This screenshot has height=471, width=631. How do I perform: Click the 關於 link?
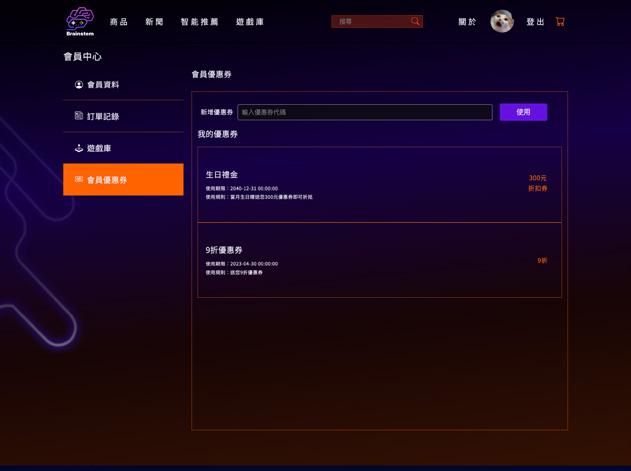click(x=467, y=22)
